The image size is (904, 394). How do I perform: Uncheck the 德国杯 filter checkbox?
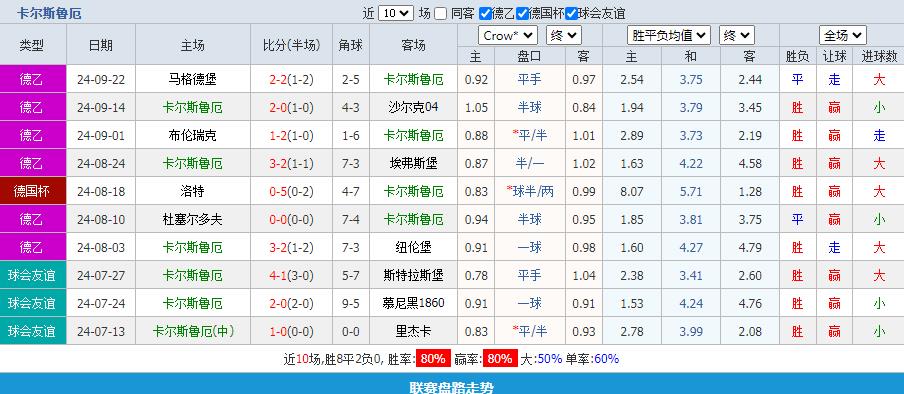pos(522,13)
